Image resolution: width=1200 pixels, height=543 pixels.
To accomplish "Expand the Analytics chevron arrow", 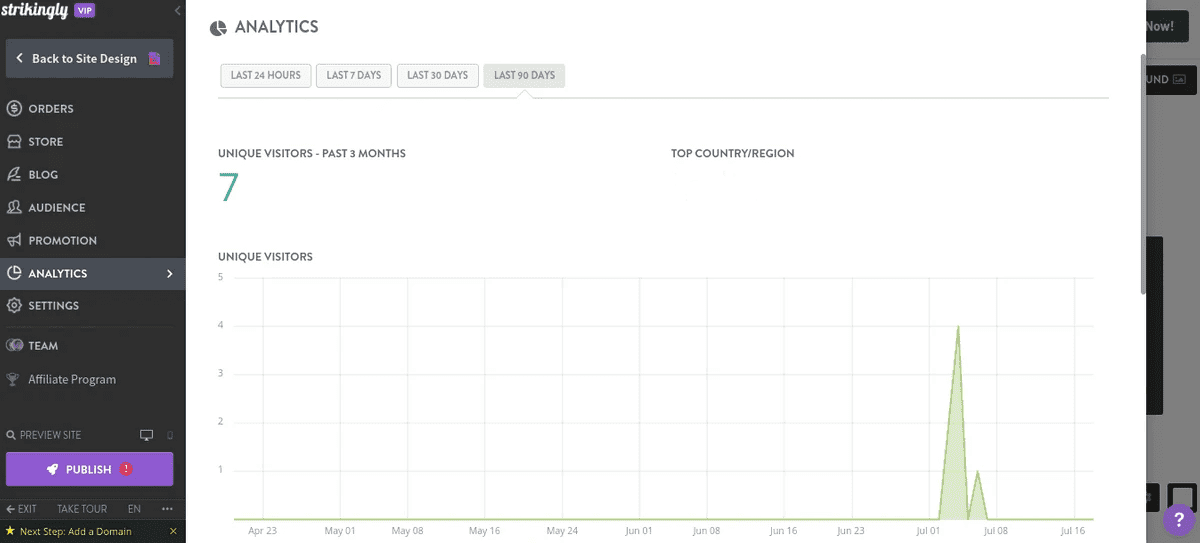I will point(170,273).
